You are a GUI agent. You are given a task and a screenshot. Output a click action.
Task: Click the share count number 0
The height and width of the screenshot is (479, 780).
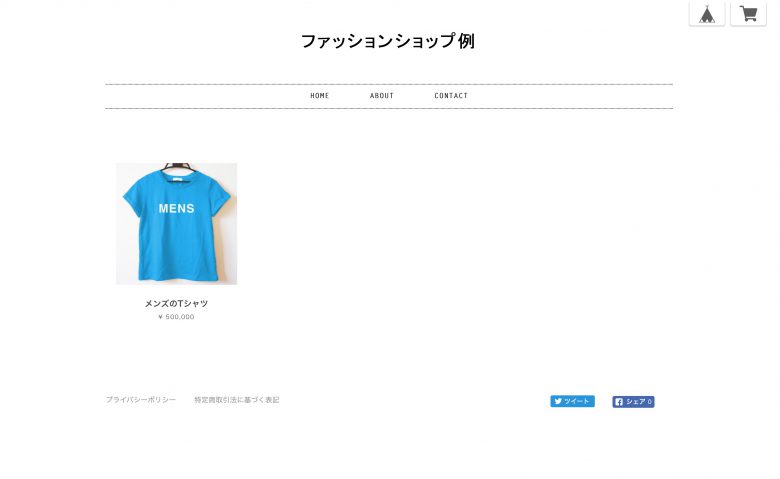pos(650,402)
